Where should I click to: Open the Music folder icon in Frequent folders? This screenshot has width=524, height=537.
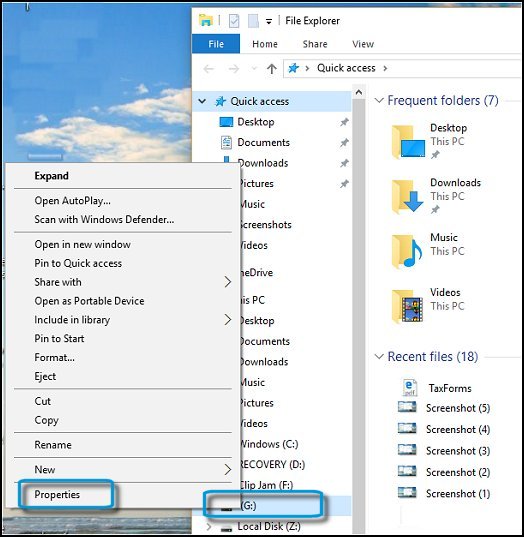pyautogui.click(x=407, y=251)
